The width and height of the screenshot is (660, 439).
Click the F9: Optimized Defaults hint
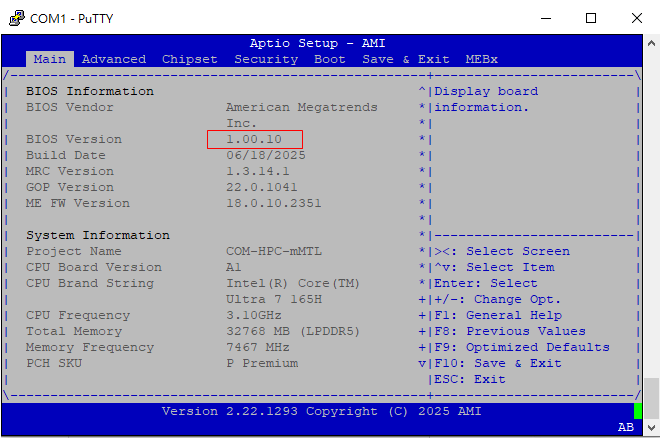pos(522,347)
